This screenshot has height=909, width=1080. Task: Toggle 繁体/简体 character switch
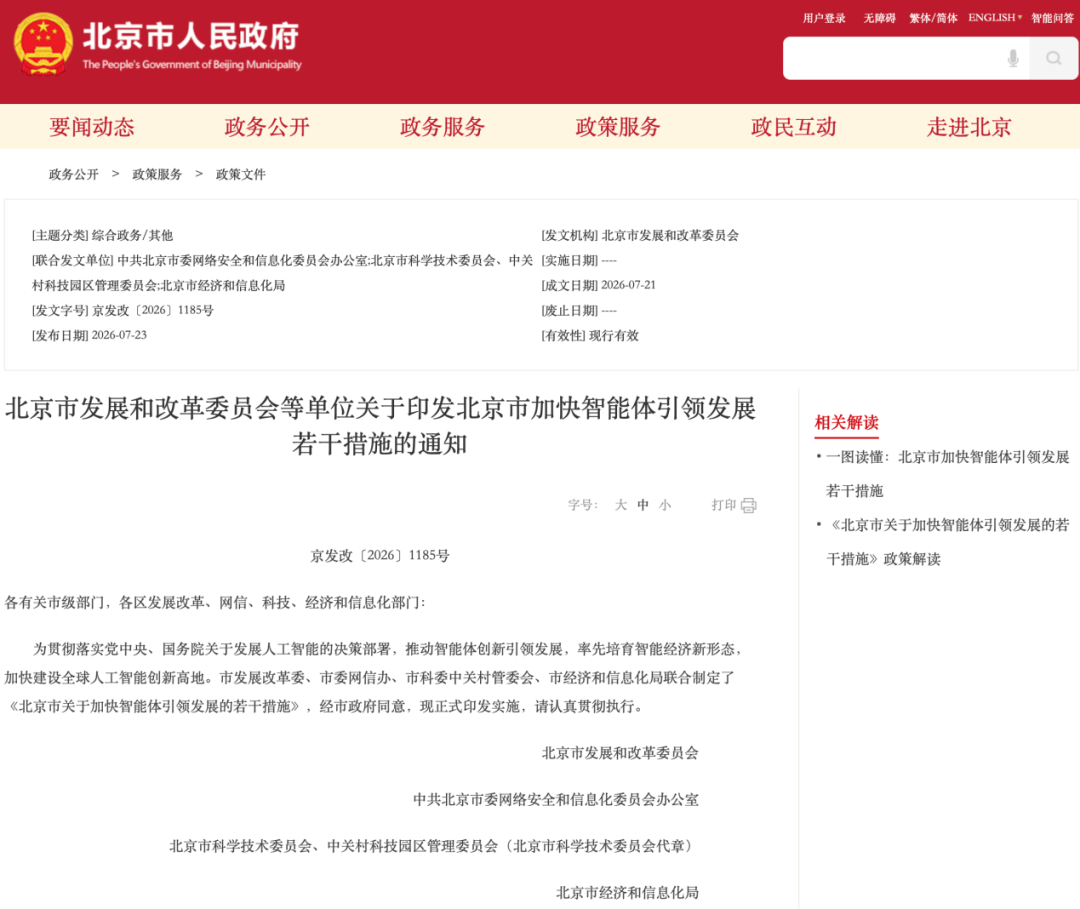tap(933, 18)
